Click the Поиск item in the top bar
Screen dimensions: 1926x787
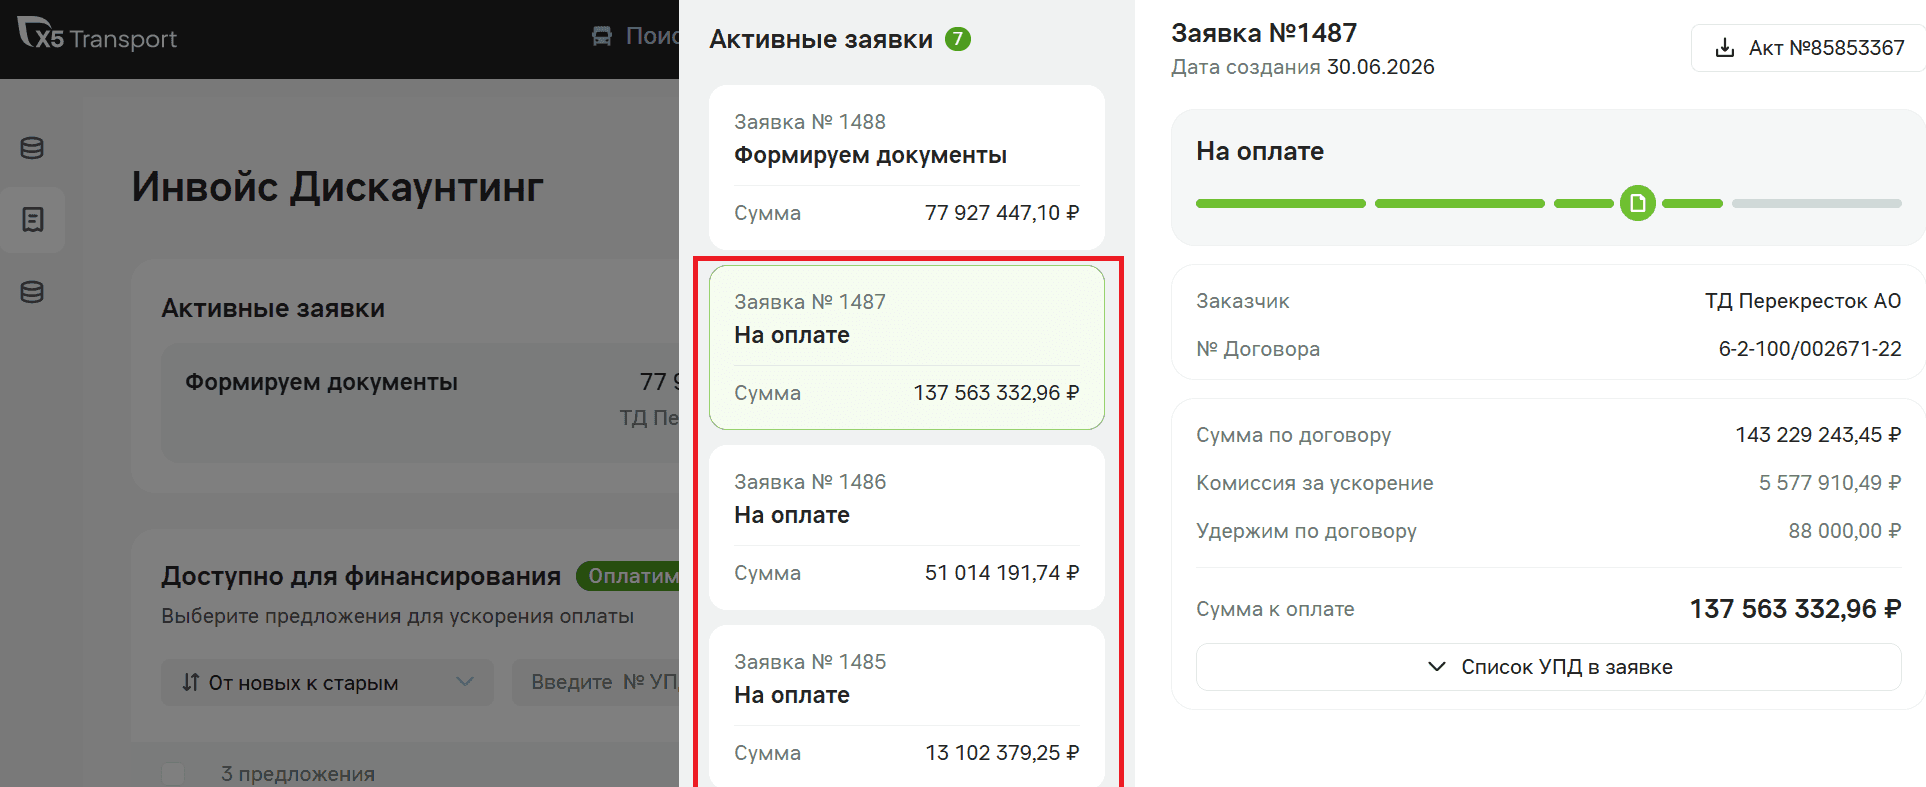652,37
